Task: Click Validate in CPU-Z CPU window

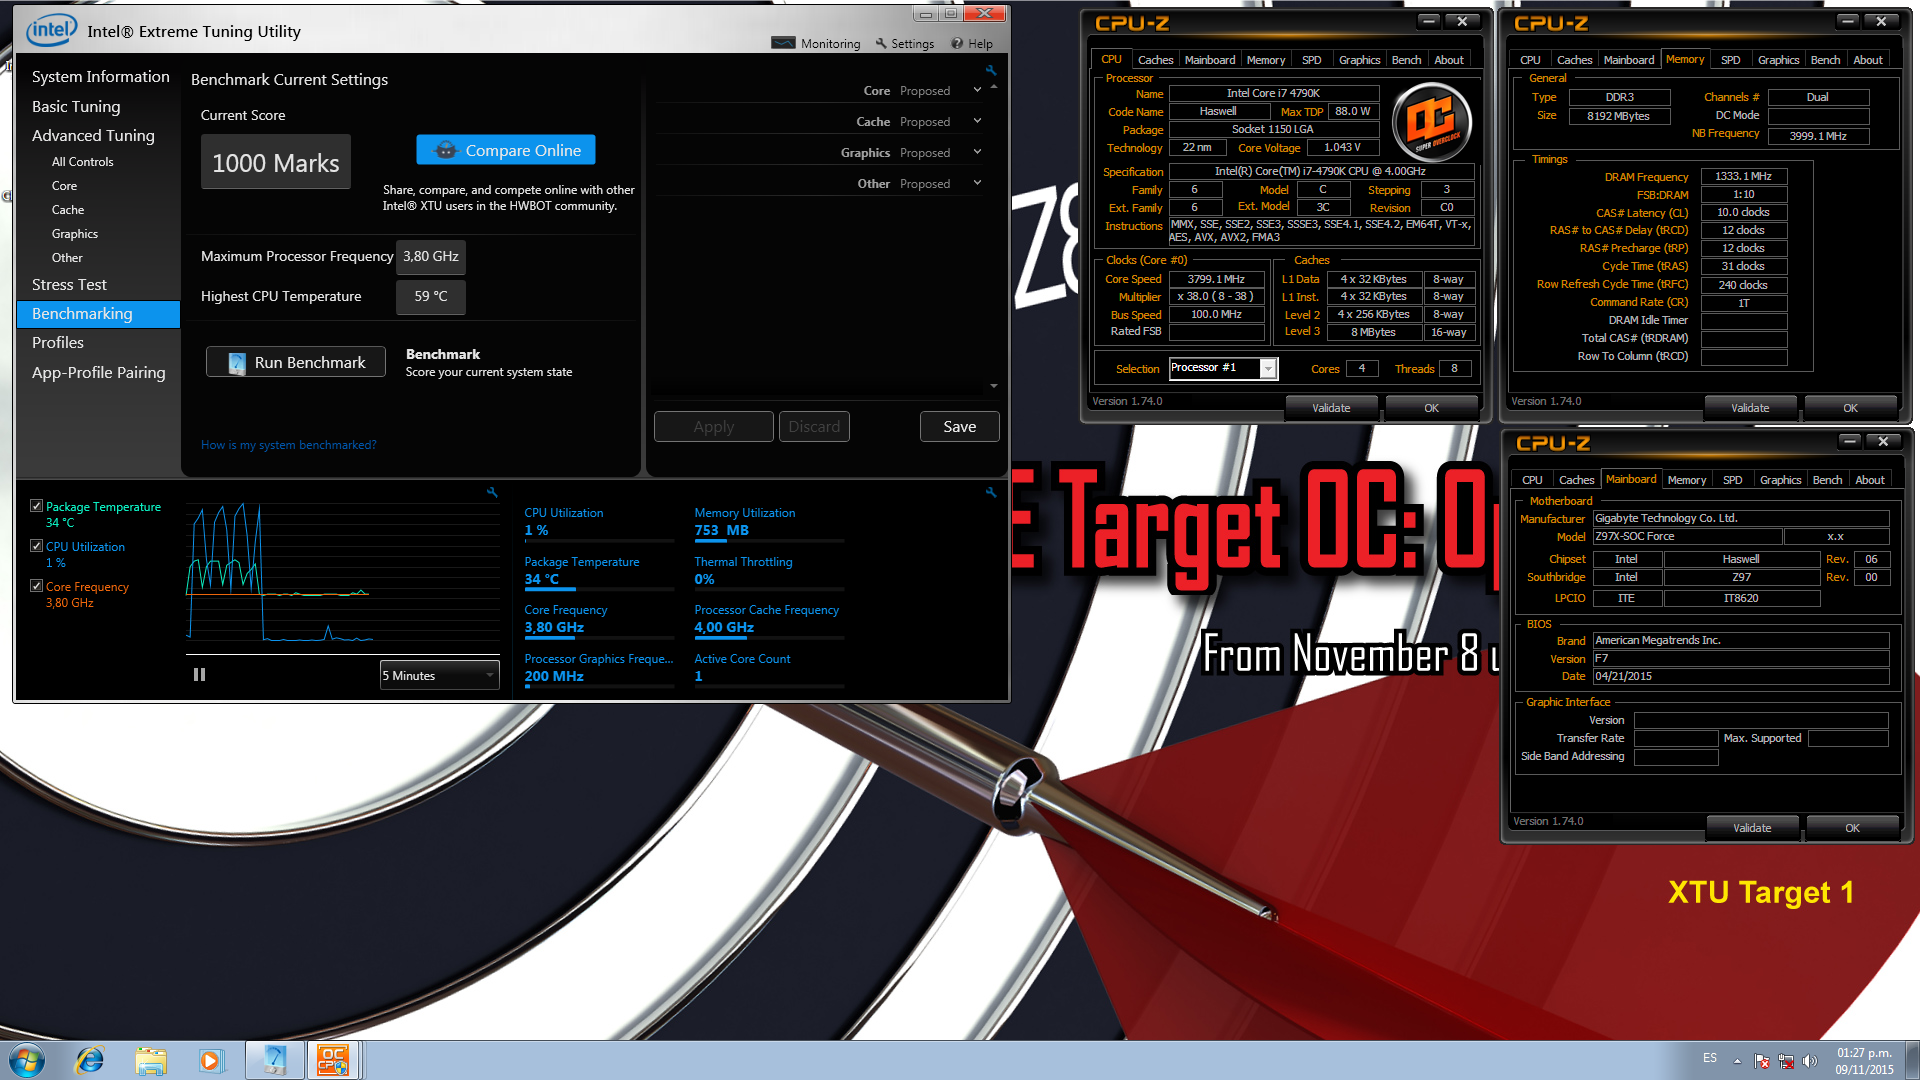Action: [x=1331, y=408]
